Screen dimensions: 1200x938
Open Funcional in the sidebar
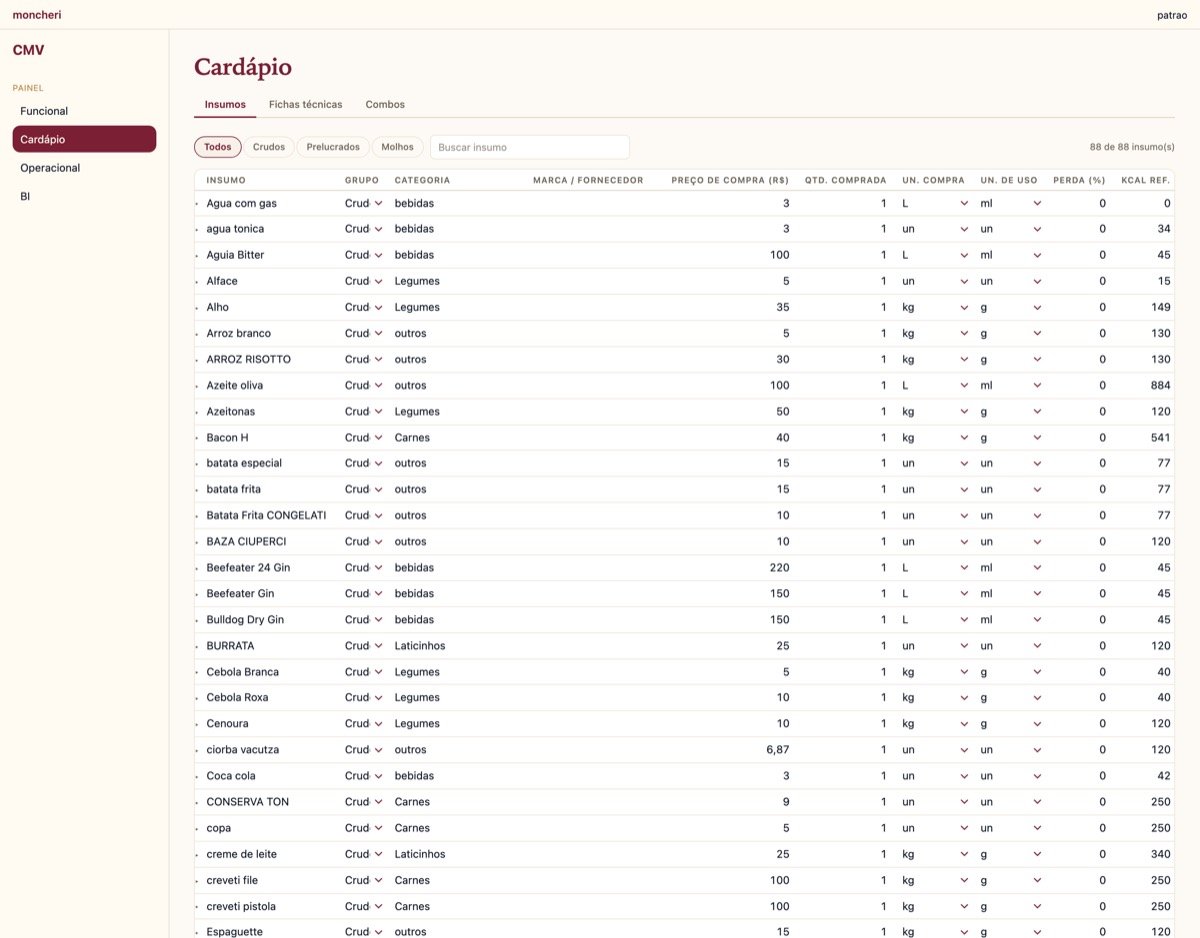84,111
